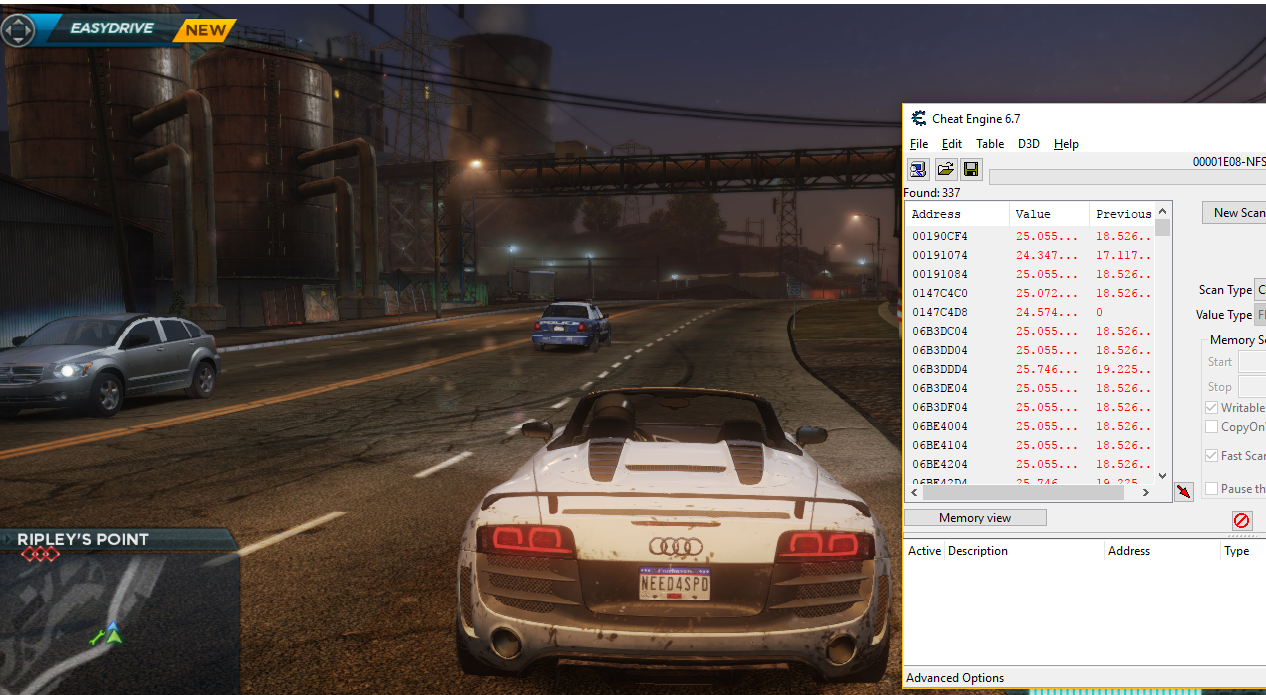The width and height of the screenshot is (1266, 695).
Task: Select the address 06B3DDD4 row
Action: pyautogui.click(x=1030, y=369)
